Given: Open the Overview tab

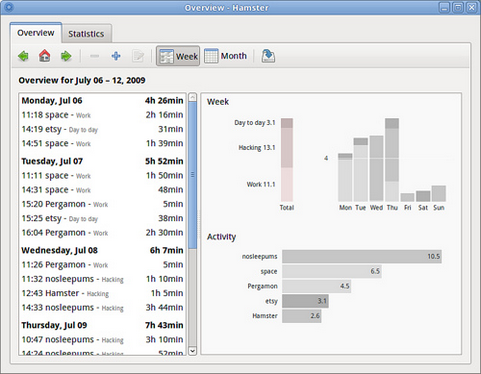Looking at the screenshot, I should tap(36, 33).
